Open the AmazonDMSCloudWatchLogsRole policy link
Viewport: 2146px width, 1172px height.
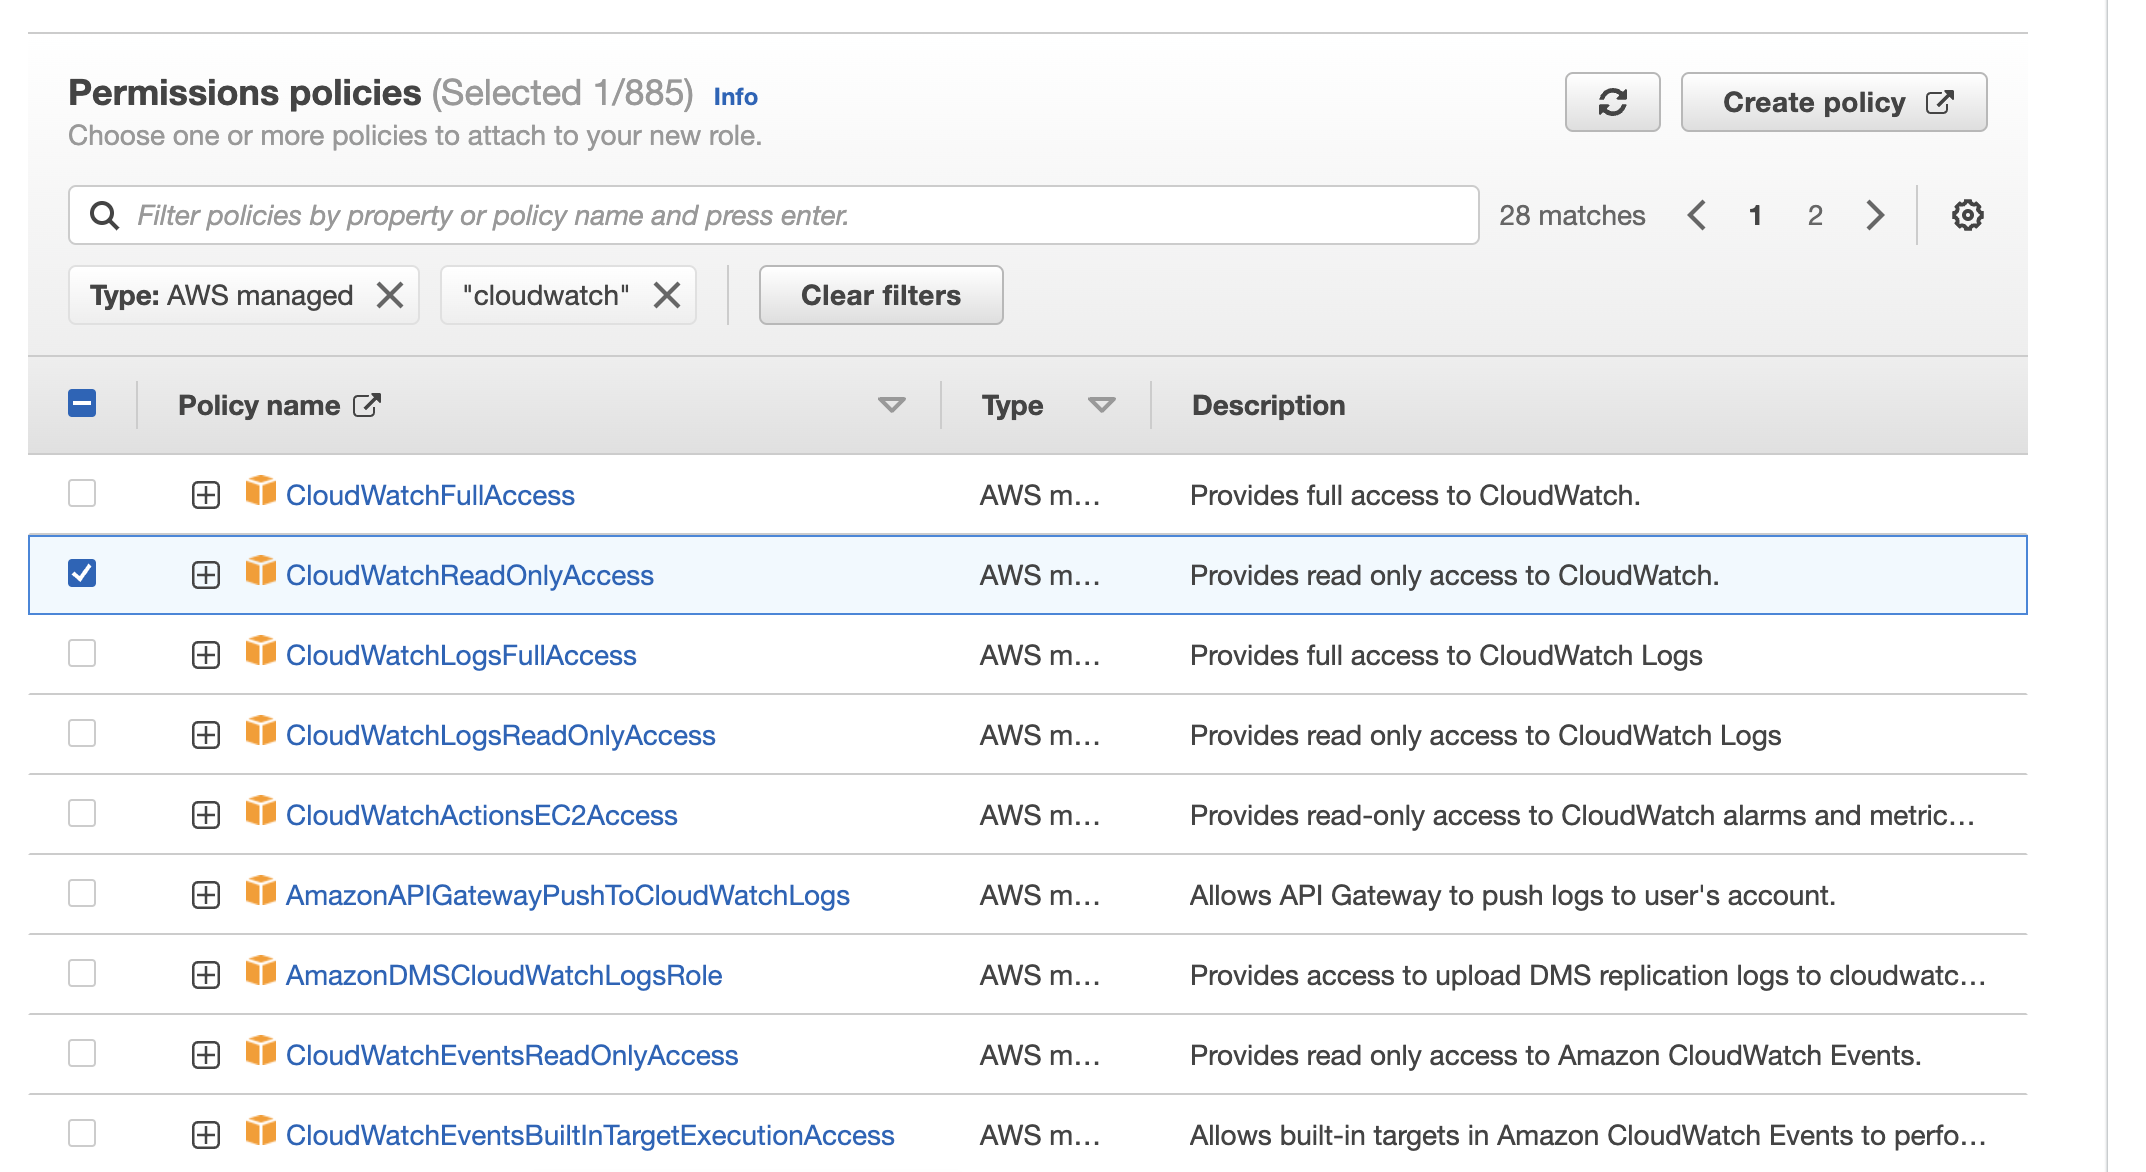click(x=504, y=975)
